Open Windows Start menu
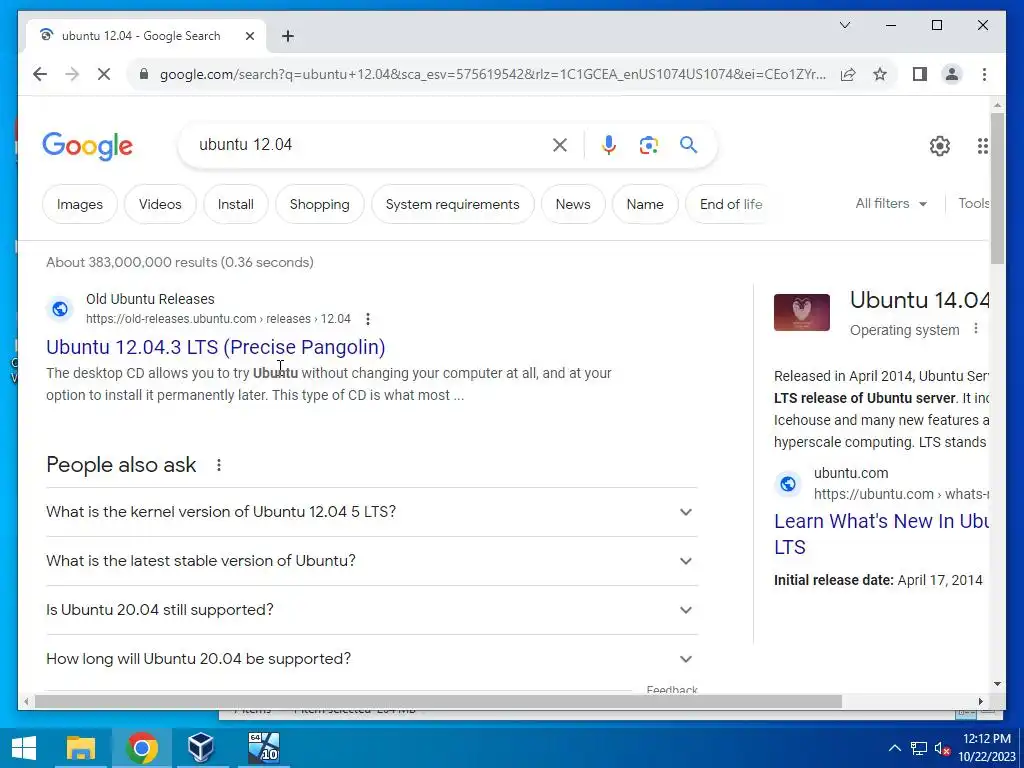Viewport: 1024px width, 768px height. [x=24, y=748]
